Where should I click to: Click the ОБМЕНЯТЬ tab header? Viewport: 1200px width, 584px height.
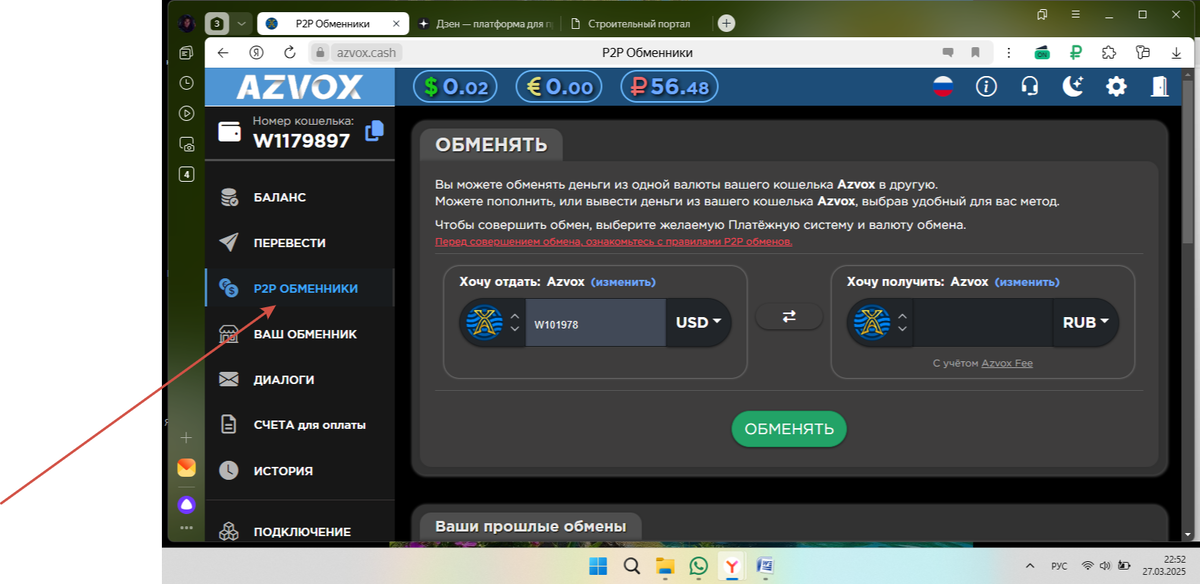[x=491, y=144]
